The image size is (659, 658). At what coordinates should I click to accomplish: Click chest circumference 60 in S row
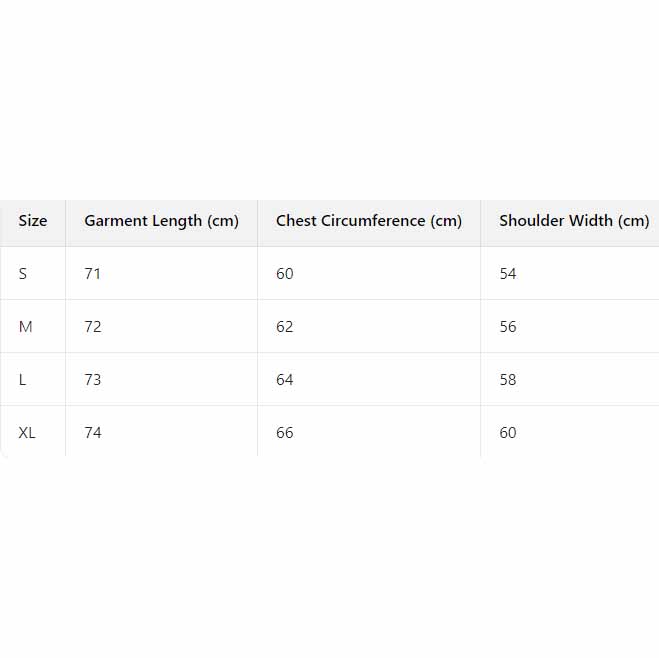pyautogui.click(x=285, y=274)
